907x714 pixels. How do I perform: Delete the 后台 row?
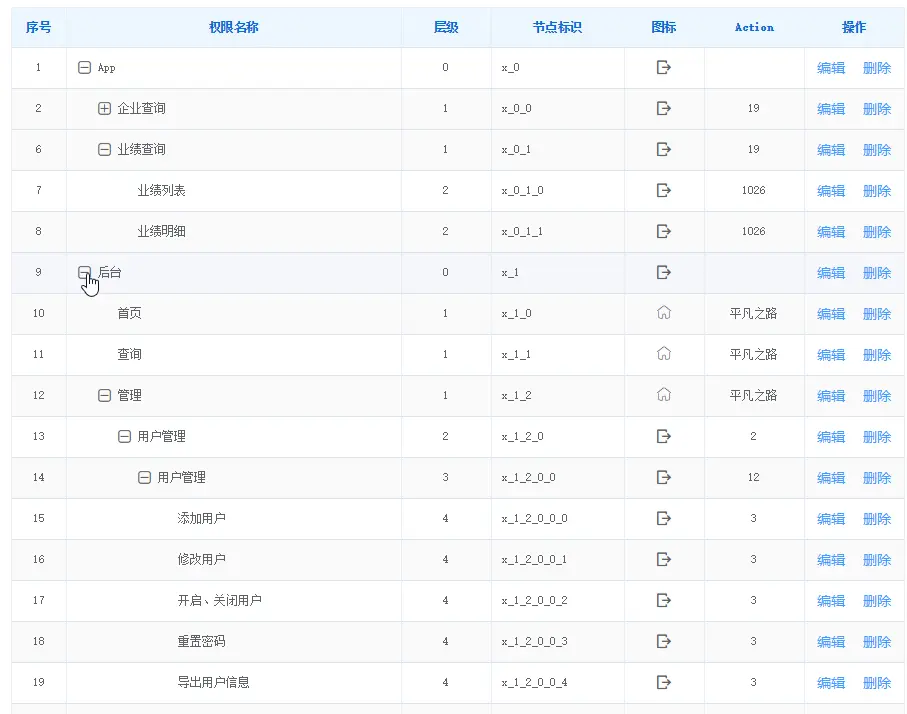[x=877, y=274]
